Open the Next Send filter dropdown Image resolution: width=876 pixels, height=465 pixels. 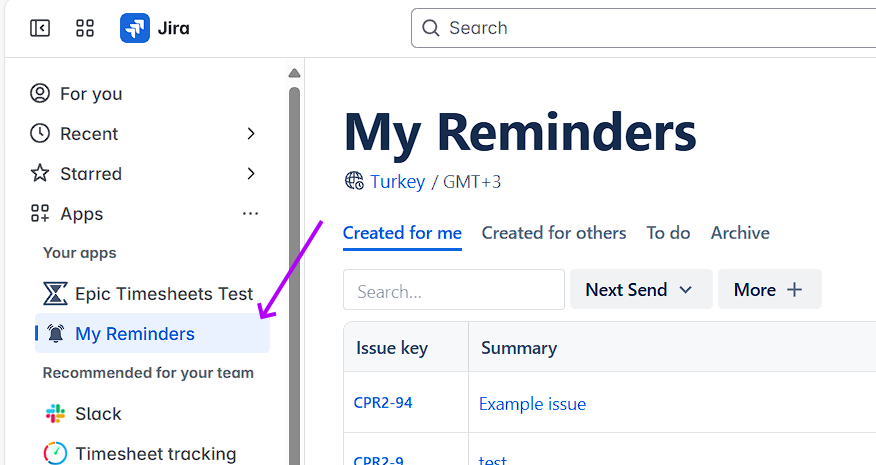click(x=640, y=290)
